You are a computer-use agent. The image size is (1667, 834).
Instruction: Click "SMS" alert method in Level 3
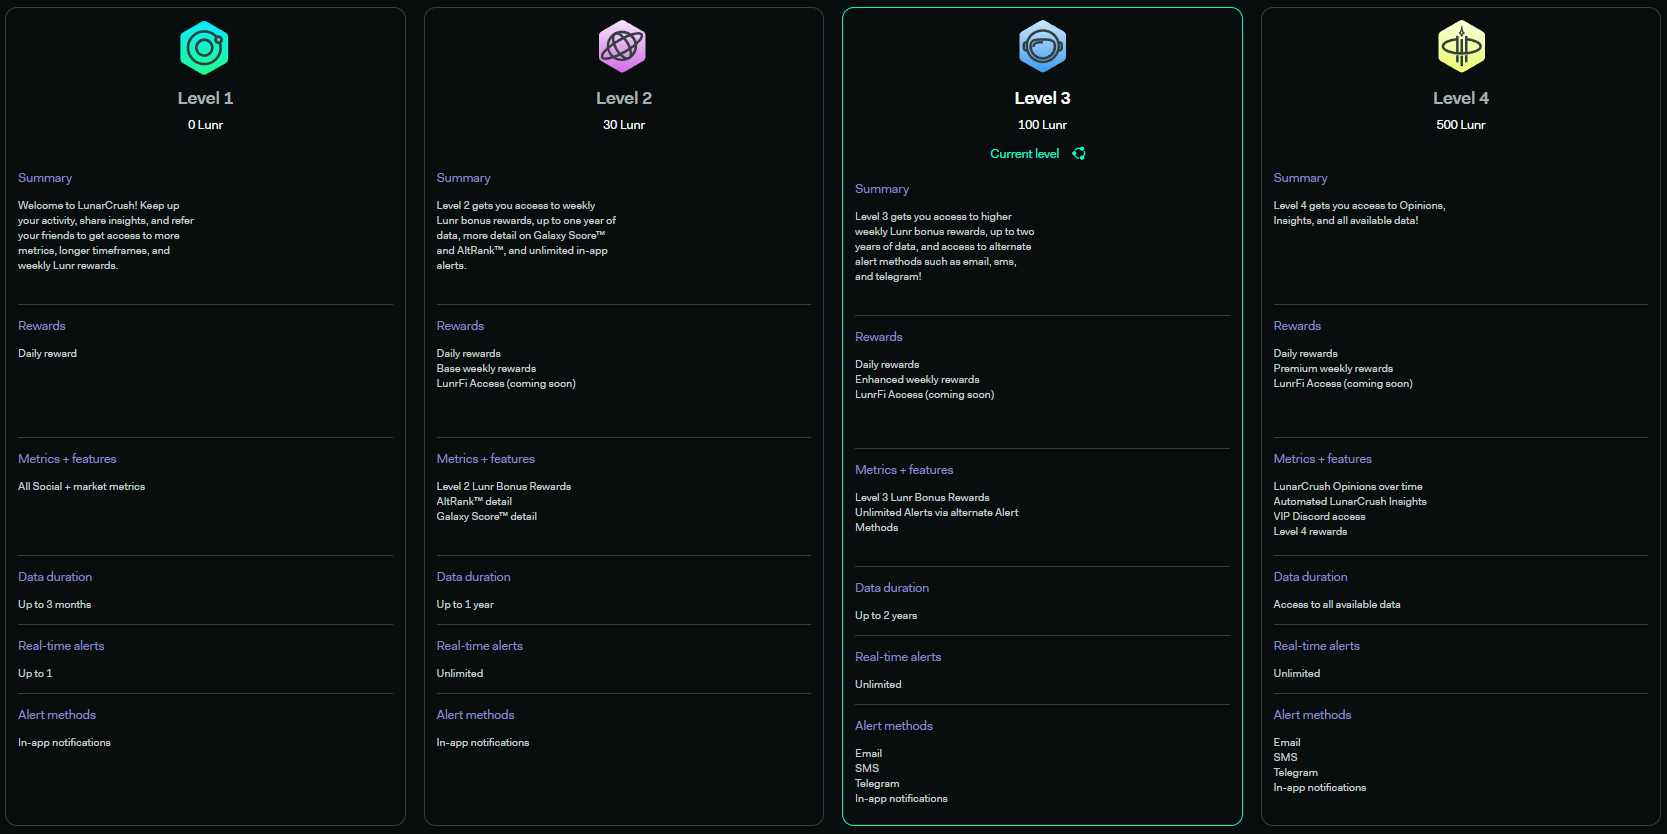pos(867,769)
